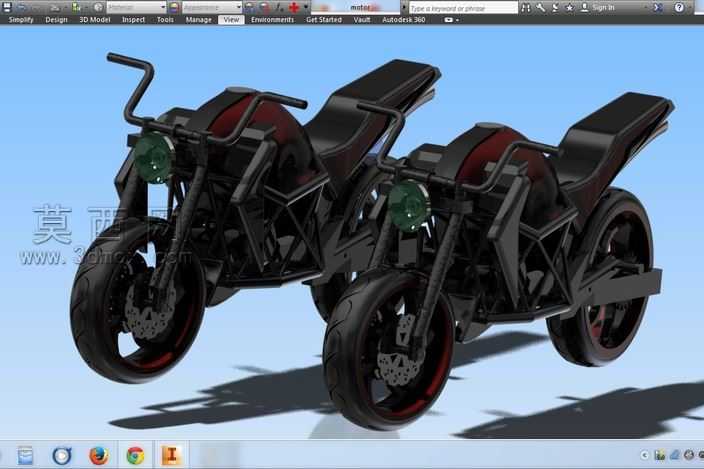704x469 pixels.
Task: Click the red cross icon in toolbar
Action: 295,7
